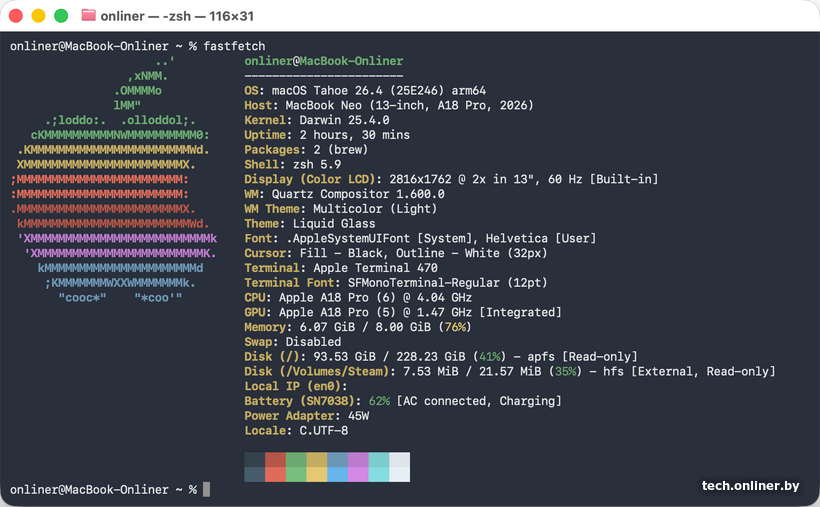The width and height of the screenshot is (820, 507).
Task: Click the 'Host: MacBook Neo' line
Action: click(389, 105)
